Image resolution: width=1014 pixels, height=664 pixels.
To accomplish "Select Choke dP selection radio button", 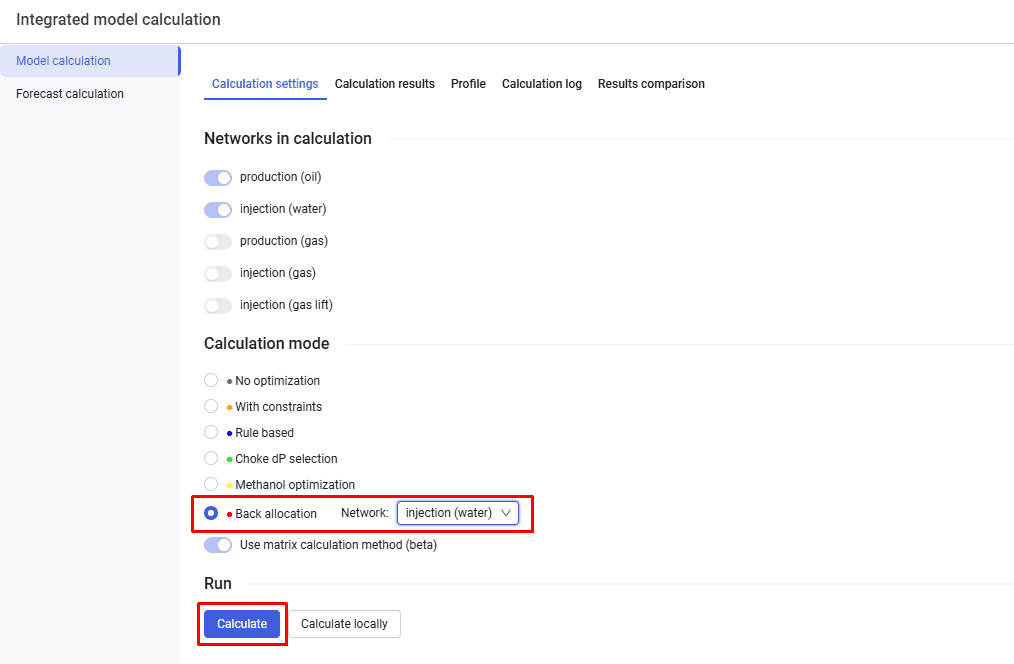I will click(211, 458).
